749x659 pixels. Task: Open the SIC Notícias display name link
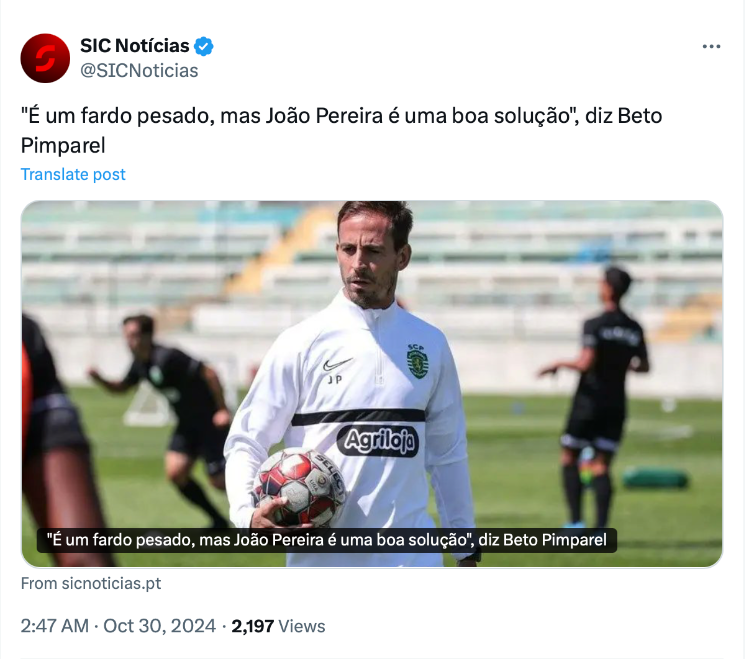[x=134, y=46]
